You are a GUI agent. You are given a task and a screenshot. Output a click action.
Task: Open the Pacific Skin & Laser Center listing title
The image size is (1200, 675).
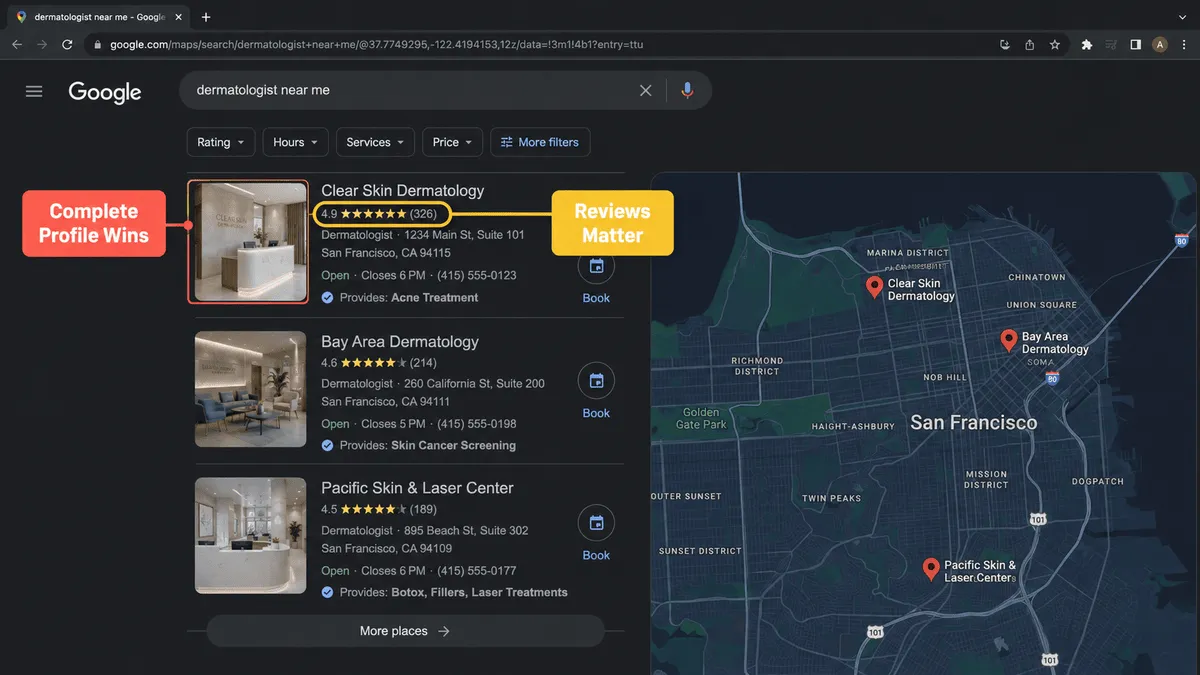[417, 488]
